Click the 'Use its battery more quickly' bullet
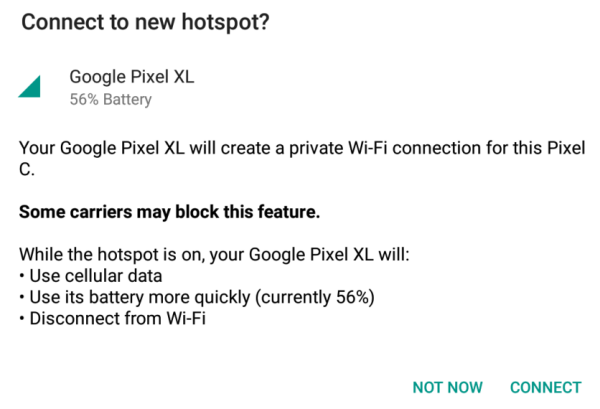600x409 pixels. tap(197, 297)
